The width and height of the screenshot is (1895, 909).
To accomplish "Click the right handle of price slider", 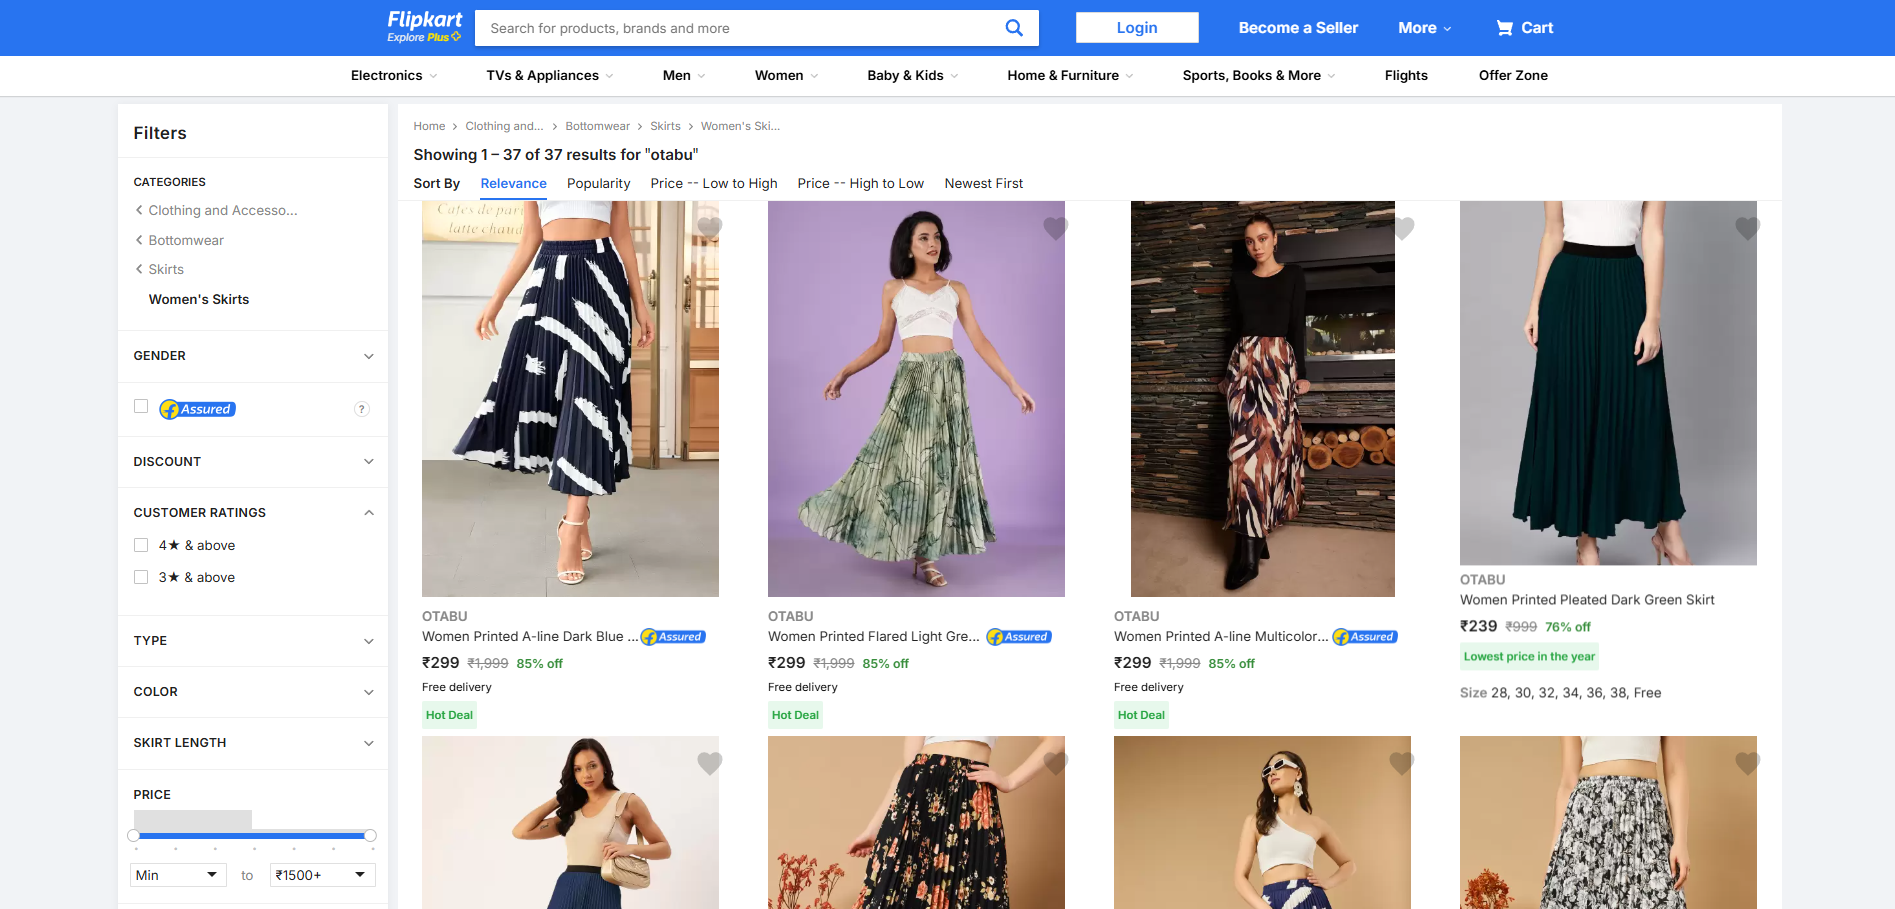I will pos(370,835).
